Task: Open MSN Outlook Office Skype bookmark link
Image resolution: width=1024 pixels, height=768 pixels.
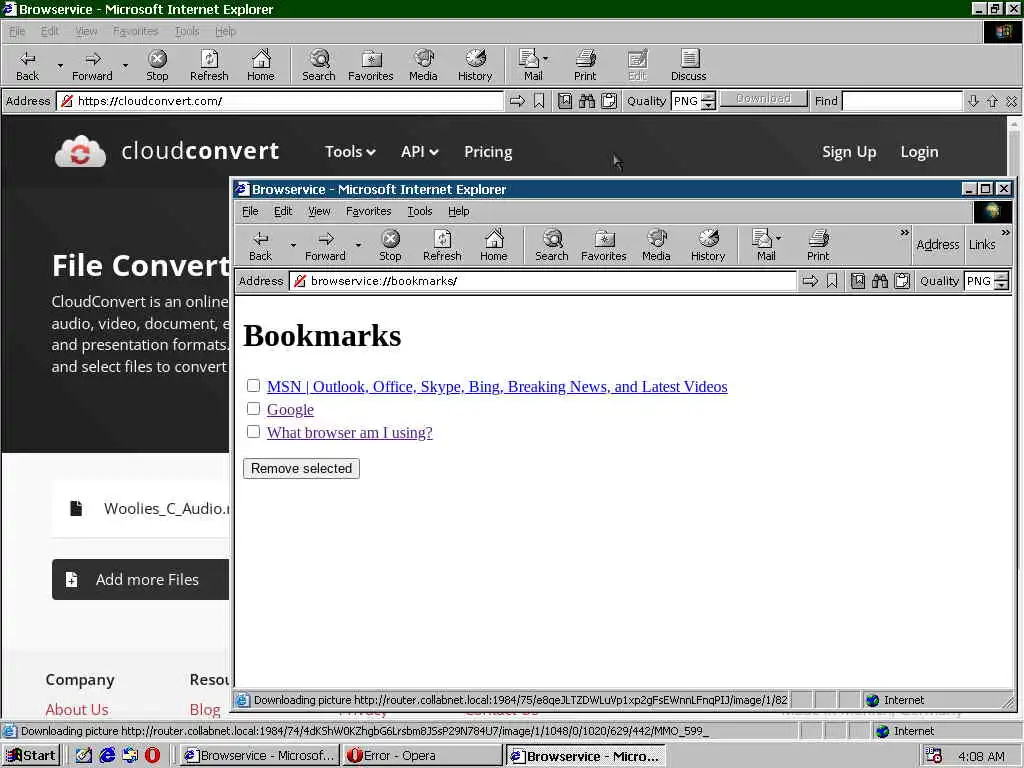Action: tap(497, 387)
